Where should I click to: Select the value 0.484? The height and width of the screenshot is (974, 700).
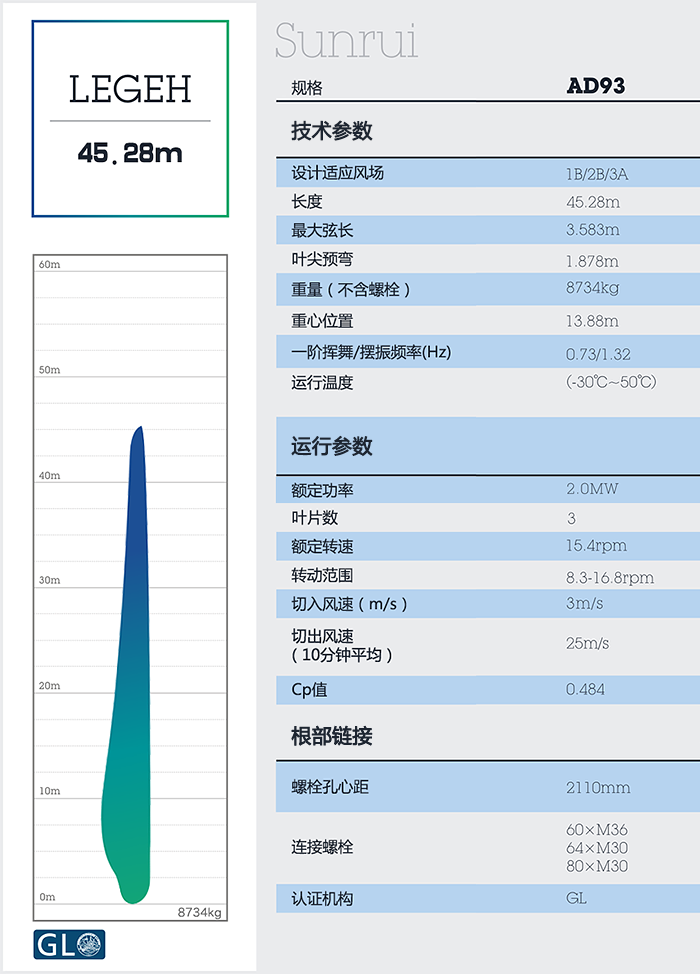(585, 689)
